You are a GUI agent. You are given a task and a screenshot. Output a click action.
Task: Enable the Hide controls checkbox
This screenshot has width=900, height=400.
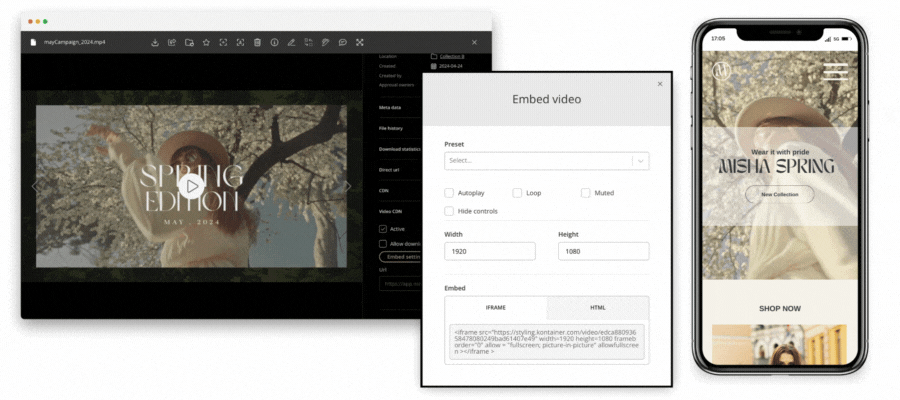point(449,211)
